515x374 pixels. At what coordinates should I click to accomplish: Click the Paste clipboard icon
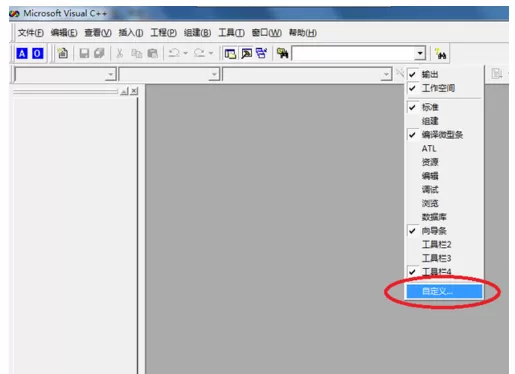(153, 53)
